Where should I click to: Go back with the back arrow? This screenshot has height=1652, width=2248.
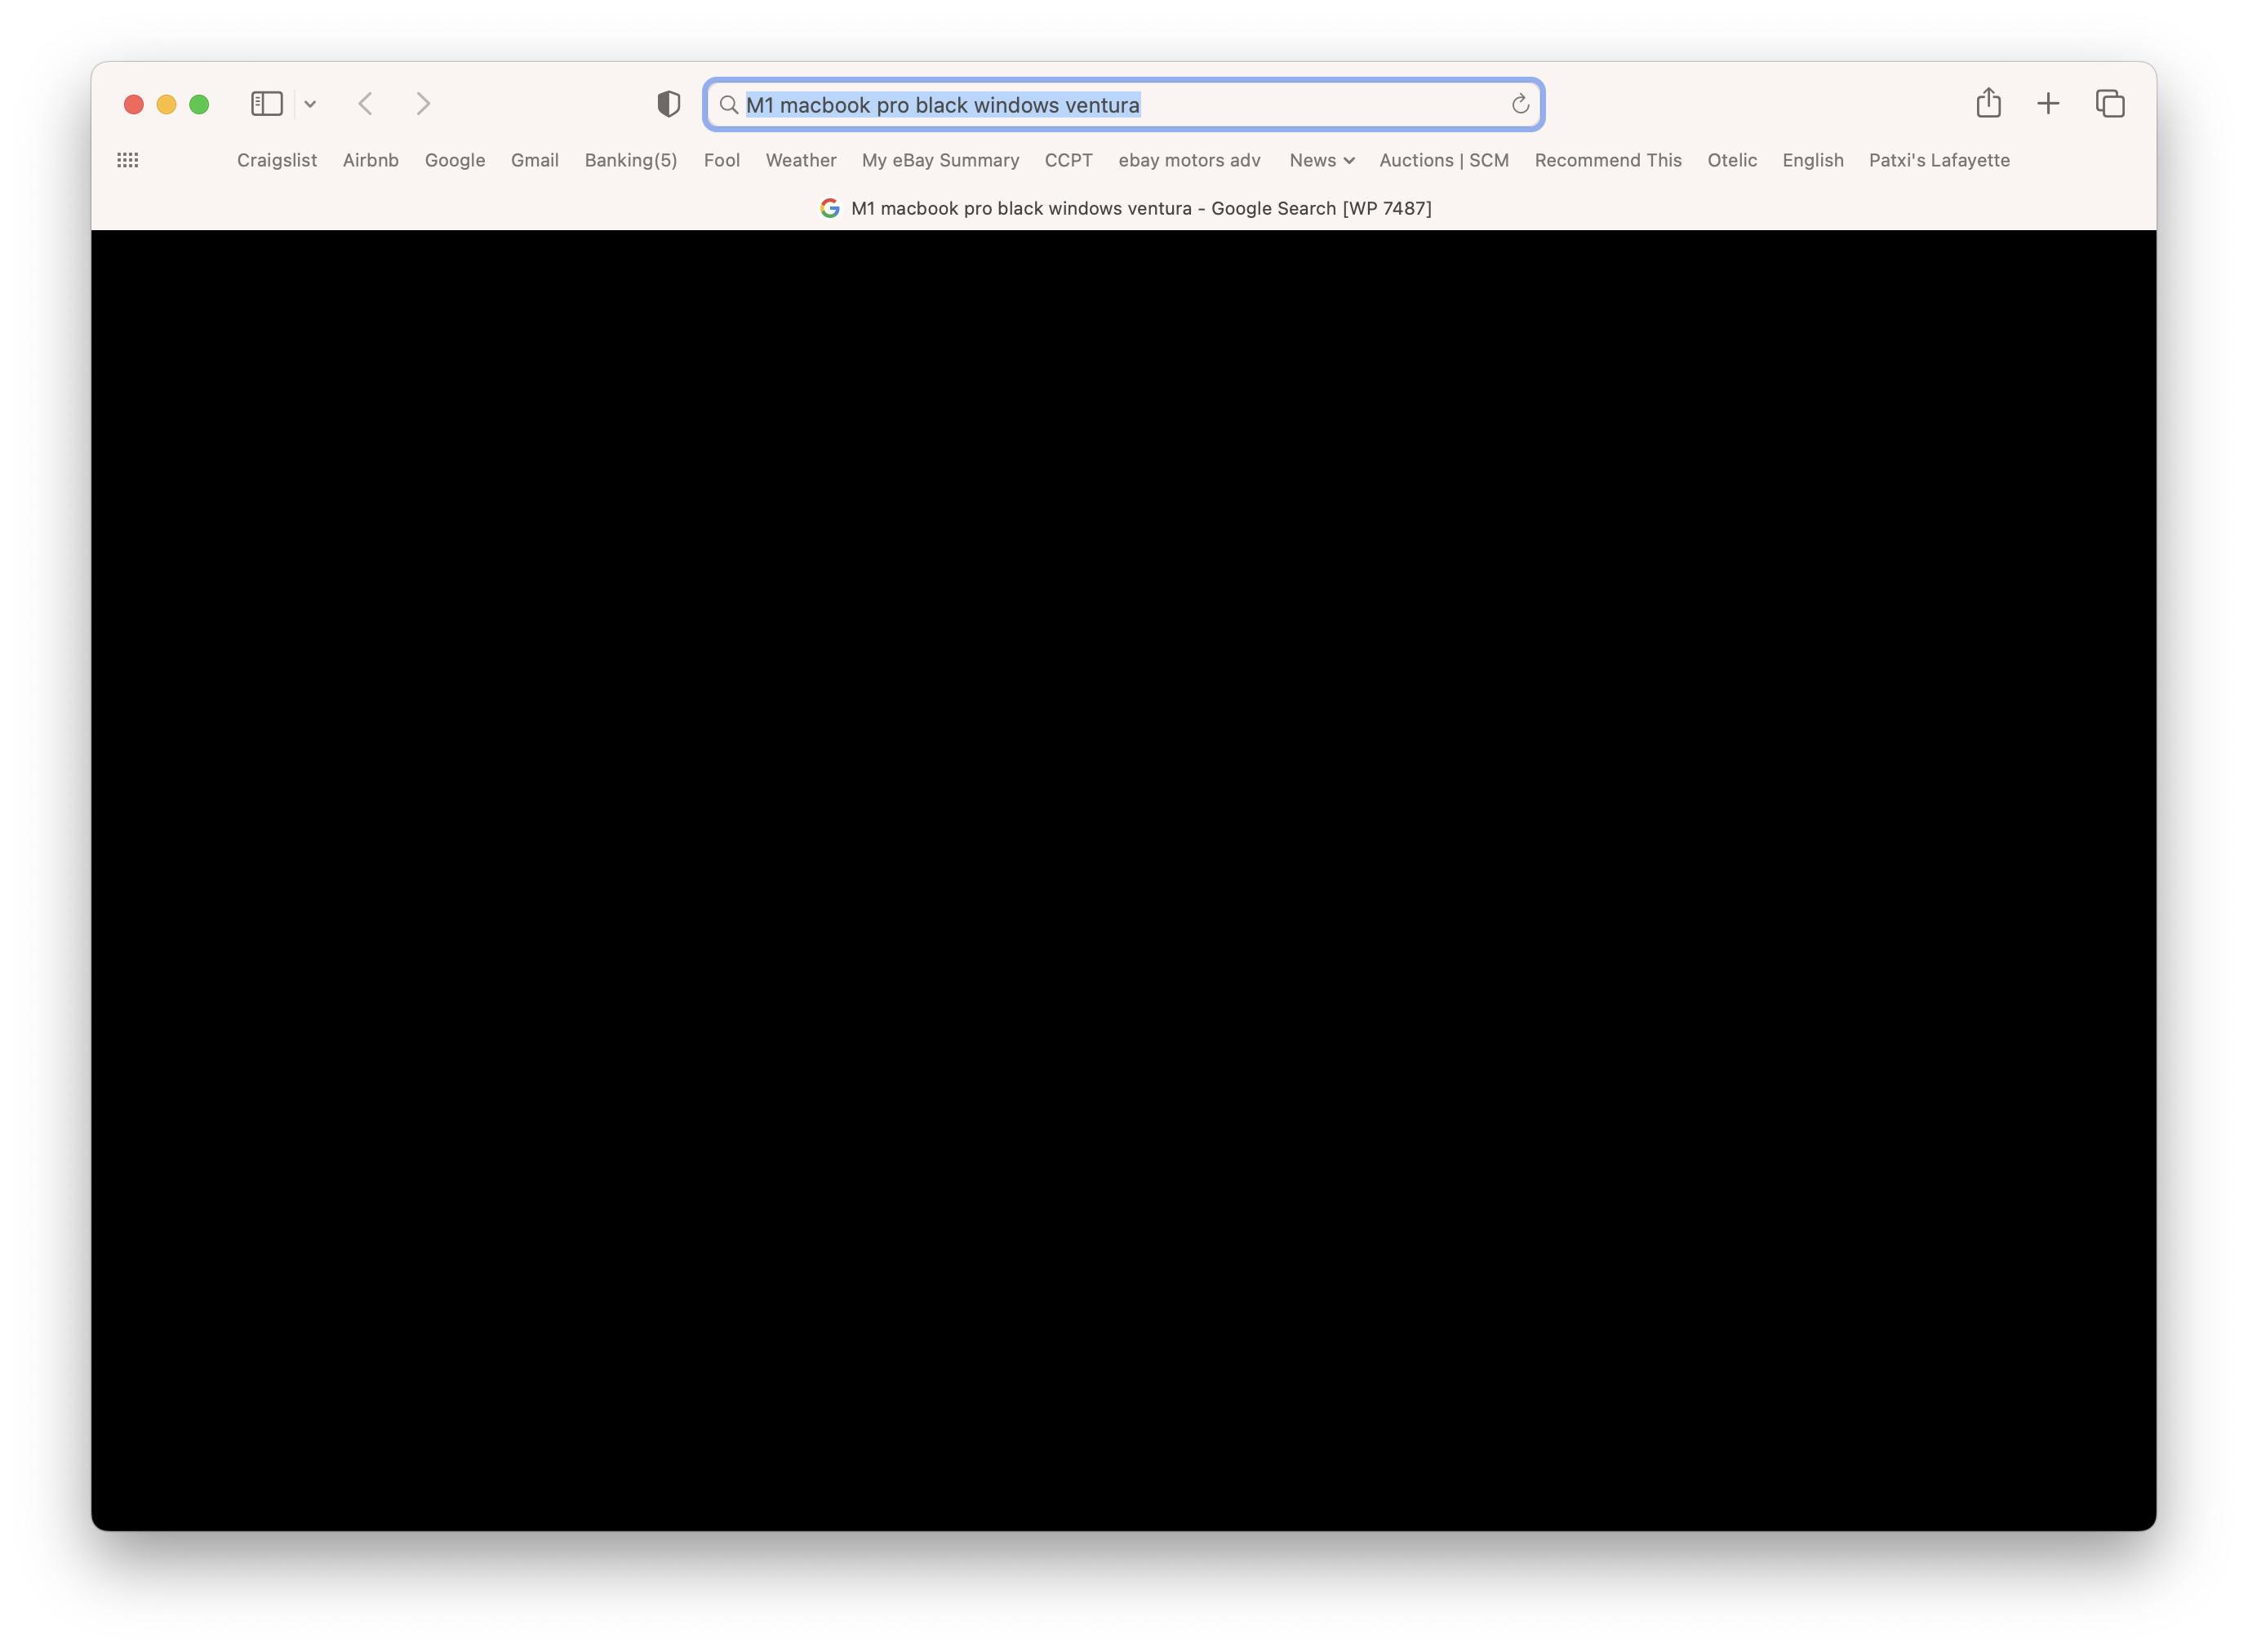[366, 104]
